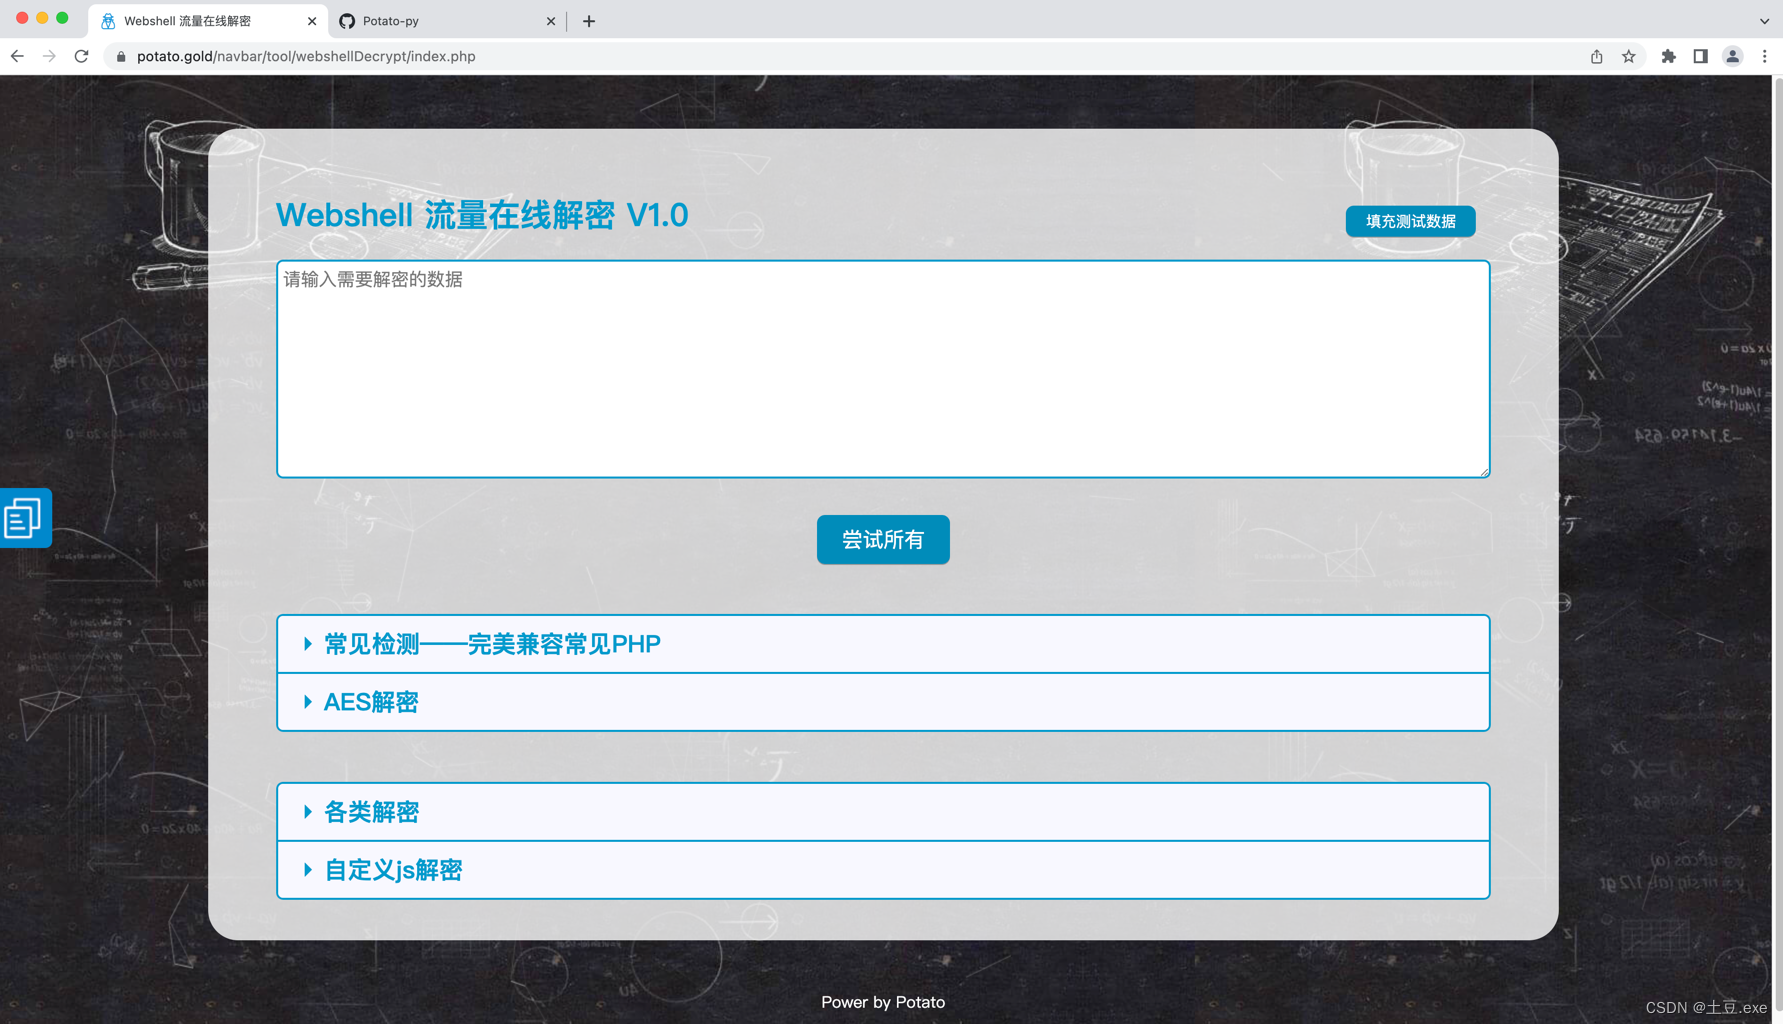Click the browser forward arrow
This screenshot has height=1024, width=1783.
click(x=49, y=56)
